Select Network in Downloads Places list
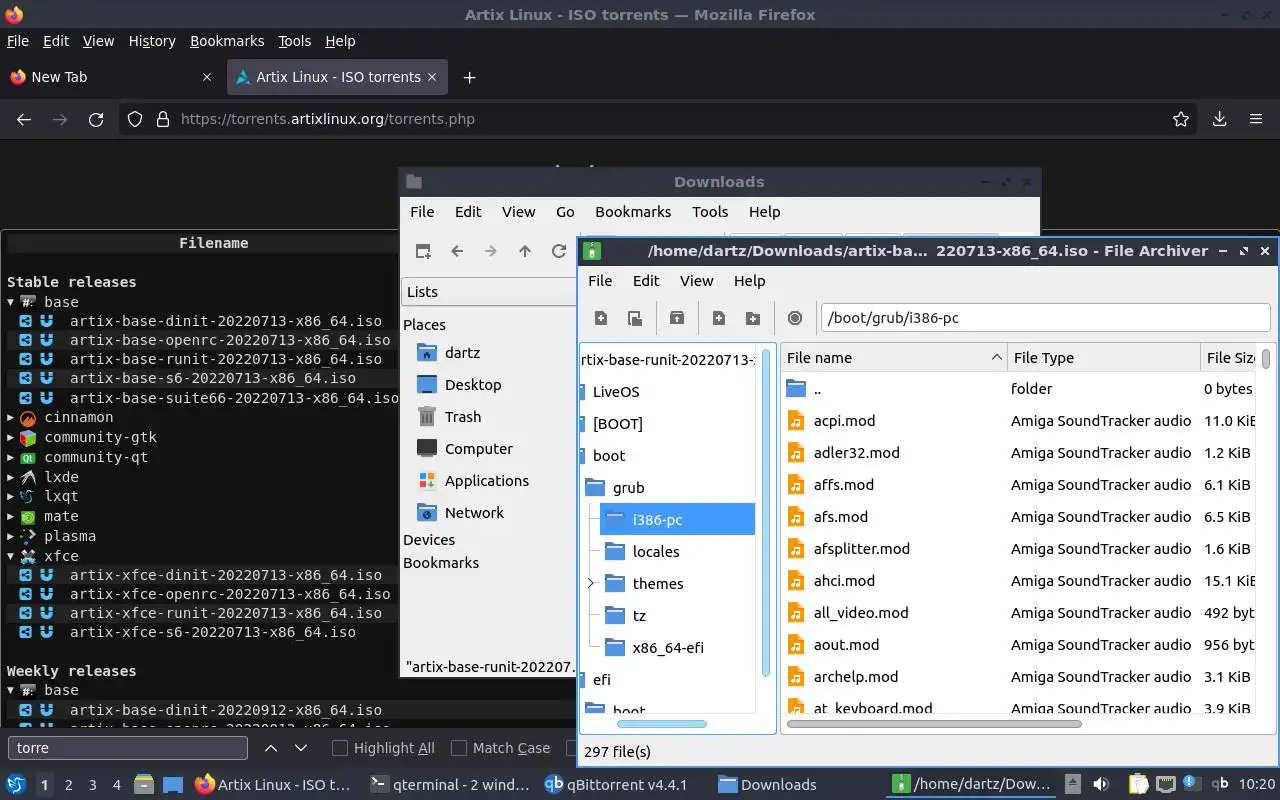The height and width of the screenshot is (800, 1280). [x=474, y=513]
